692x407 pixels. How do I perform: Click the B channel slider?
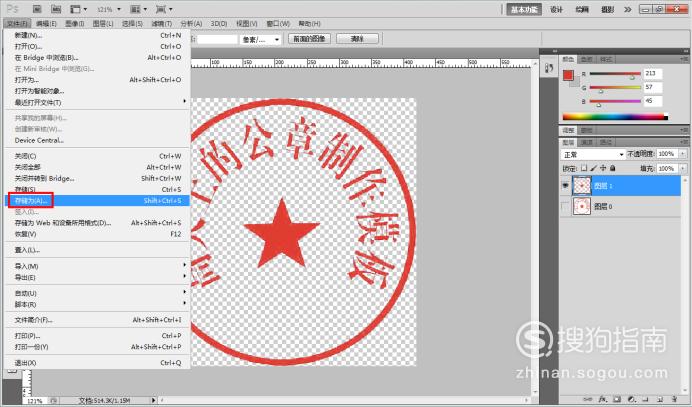(615, 102)
